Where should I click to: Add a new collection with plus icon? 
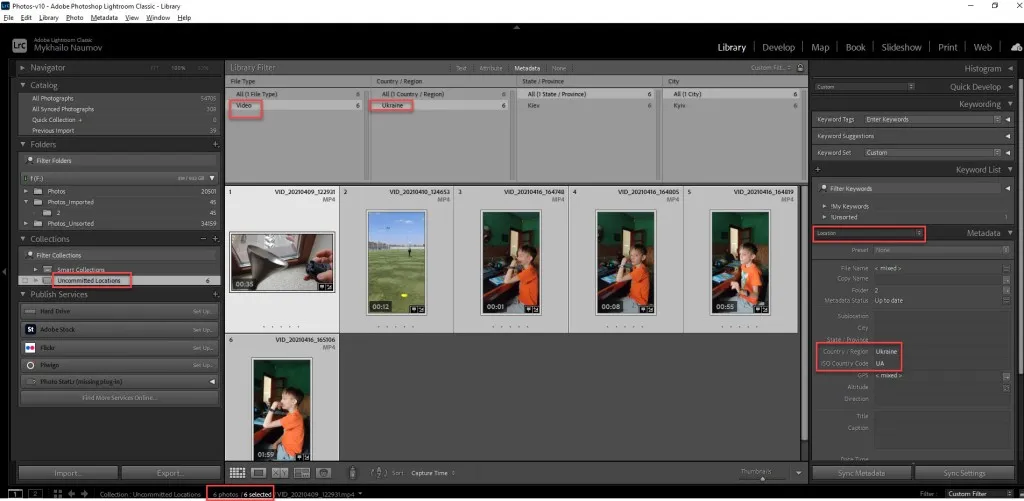(x=215, y=239)
